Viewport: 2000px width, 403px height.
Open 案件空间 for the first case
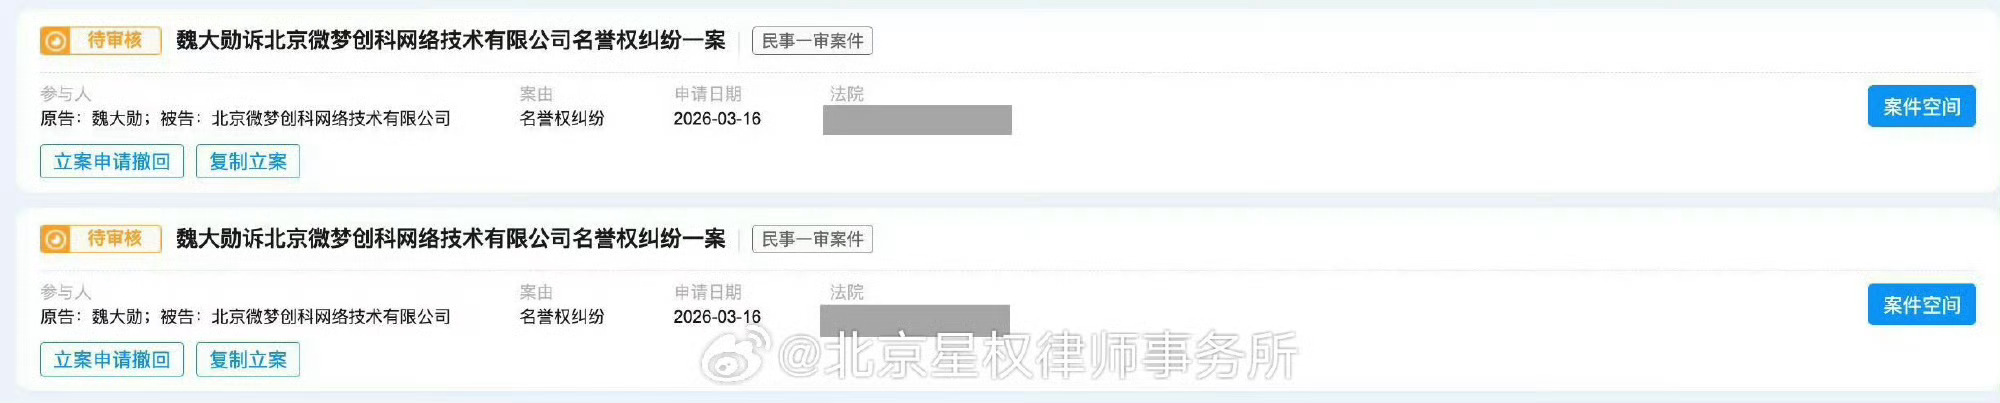pos(1922,106)
